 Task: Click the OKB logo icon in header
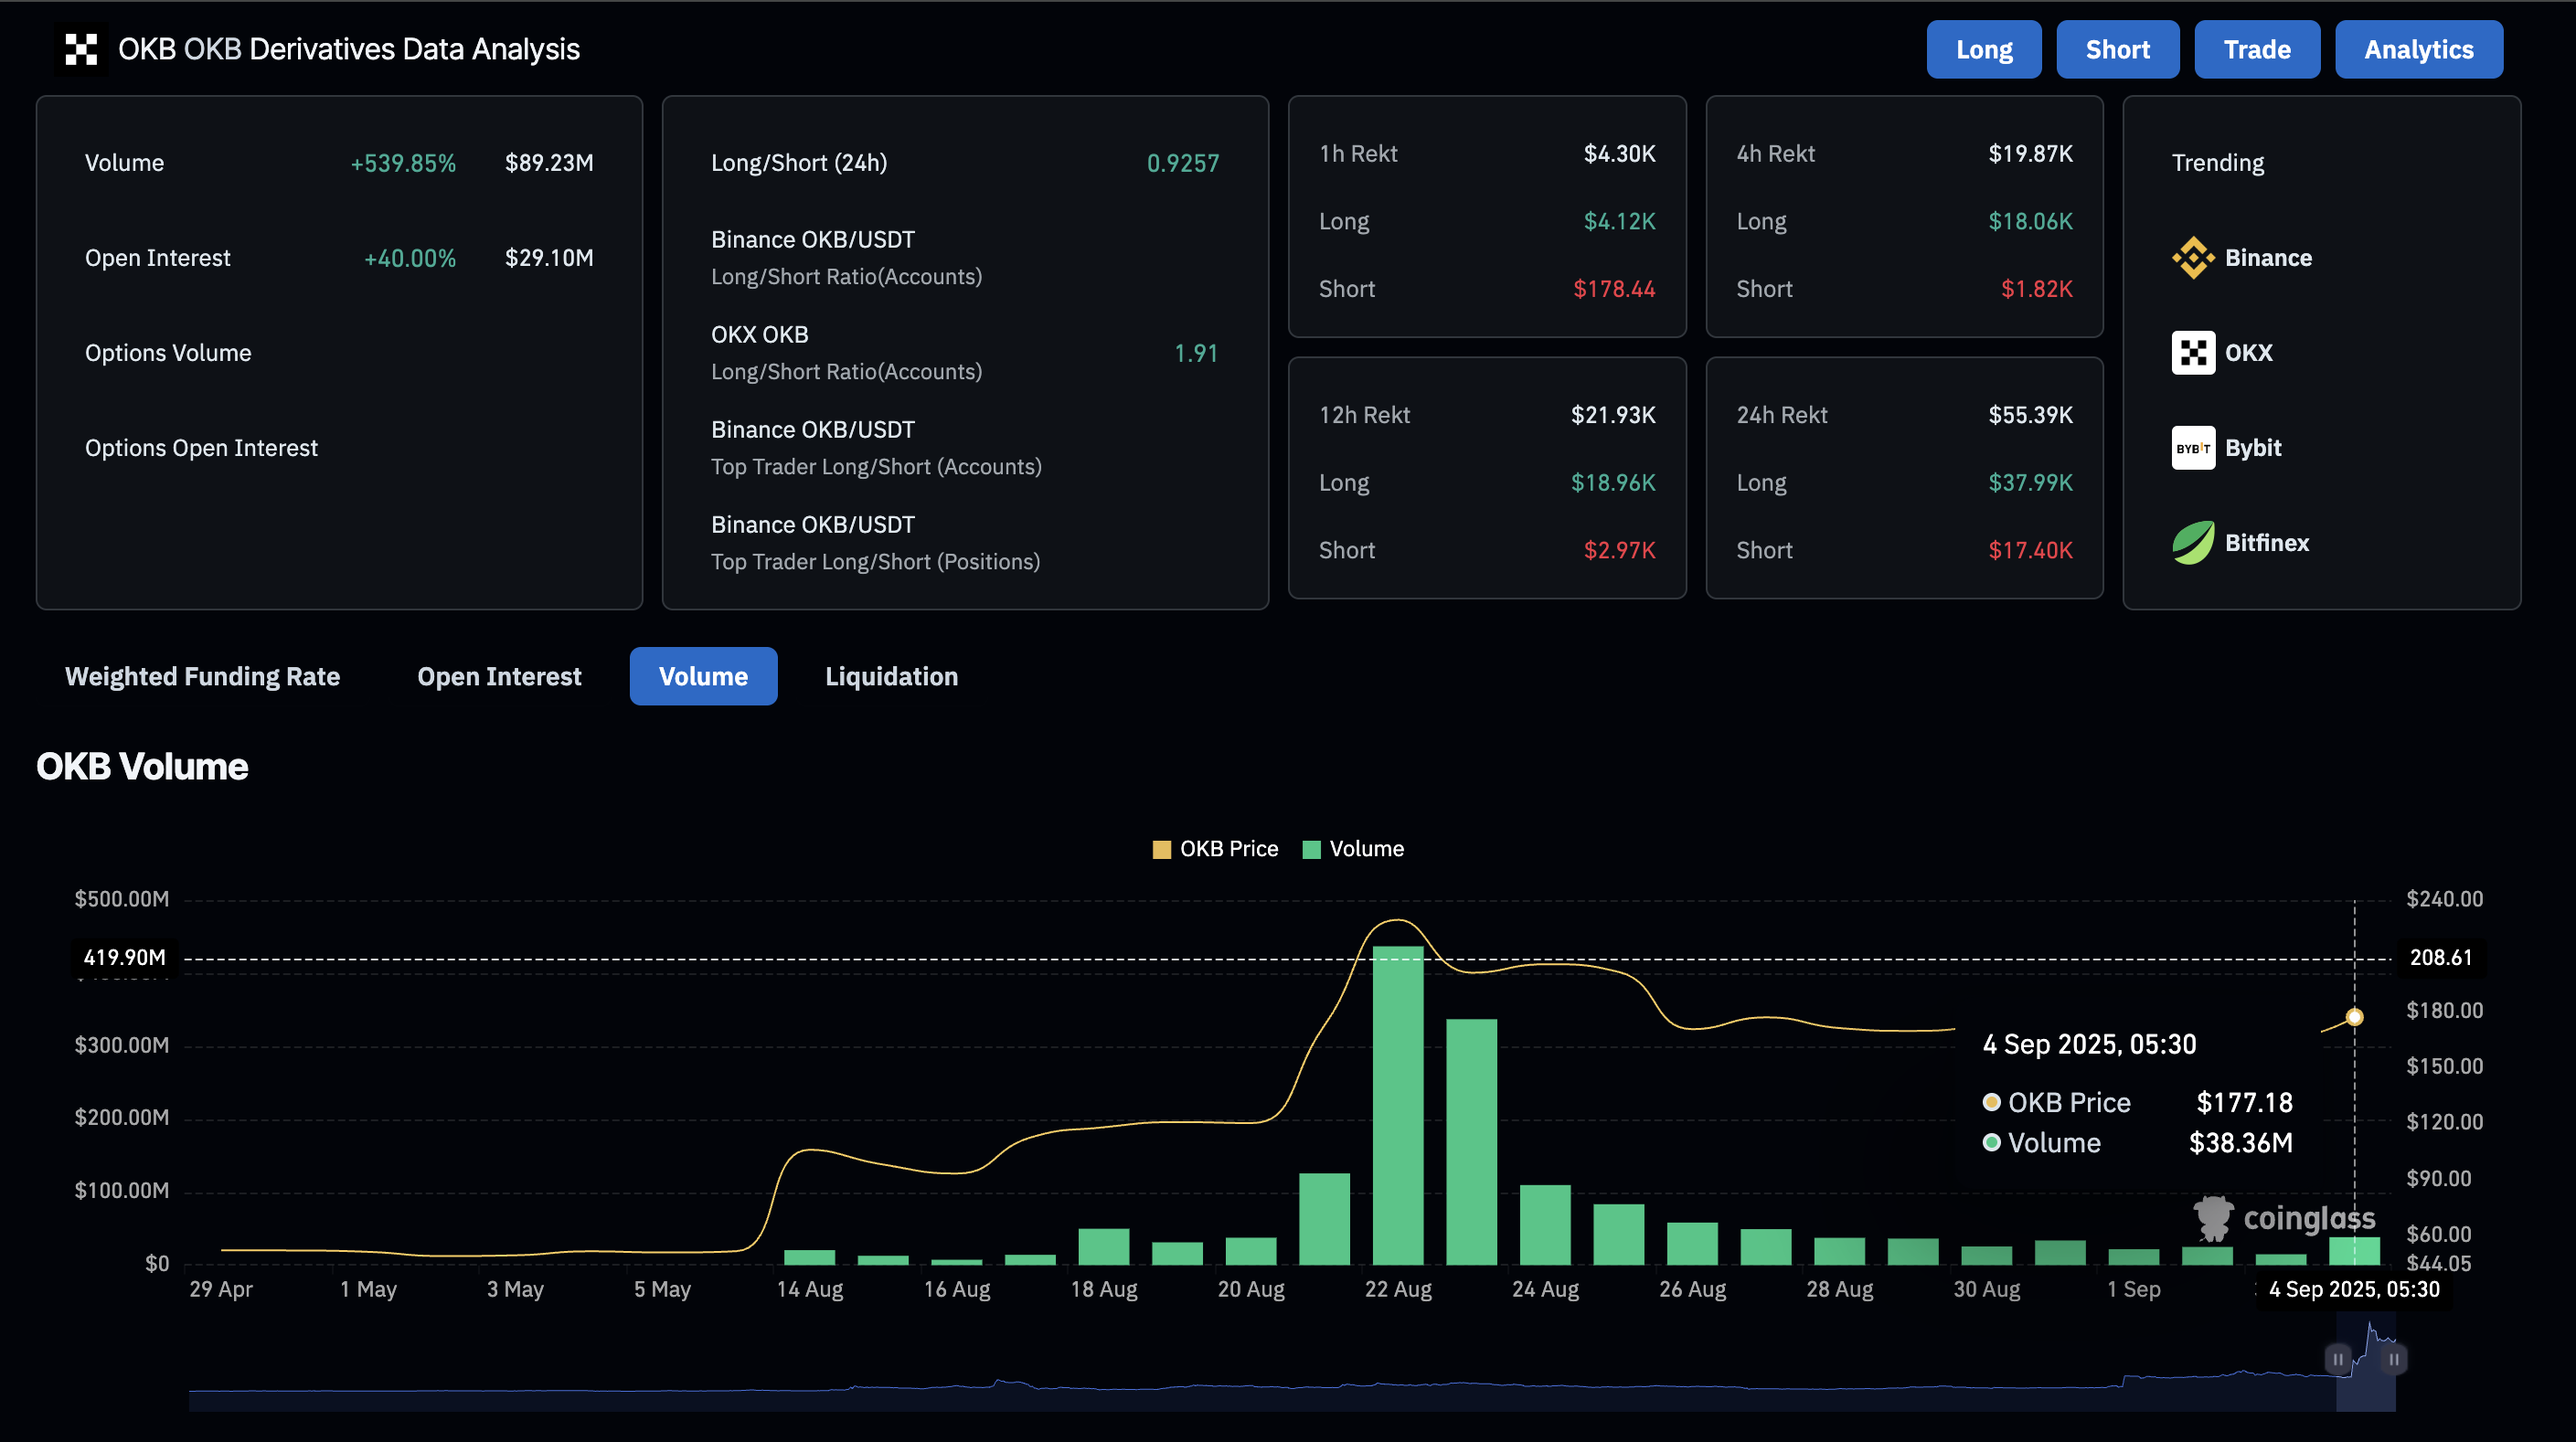tap(81, 49)
